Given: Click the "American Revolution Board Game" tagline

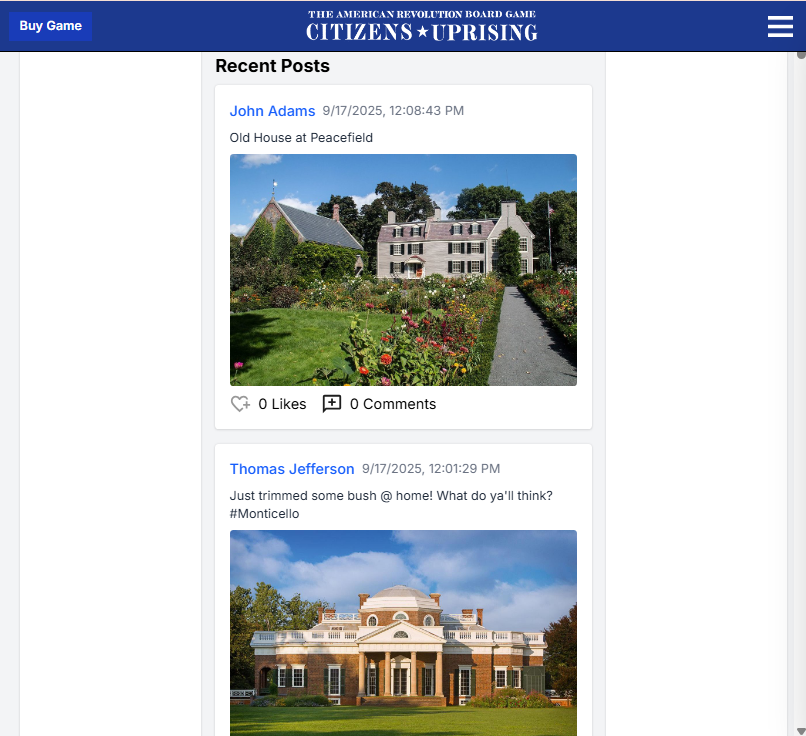Looking at the screenshot, I should click(x=422, y=14).
